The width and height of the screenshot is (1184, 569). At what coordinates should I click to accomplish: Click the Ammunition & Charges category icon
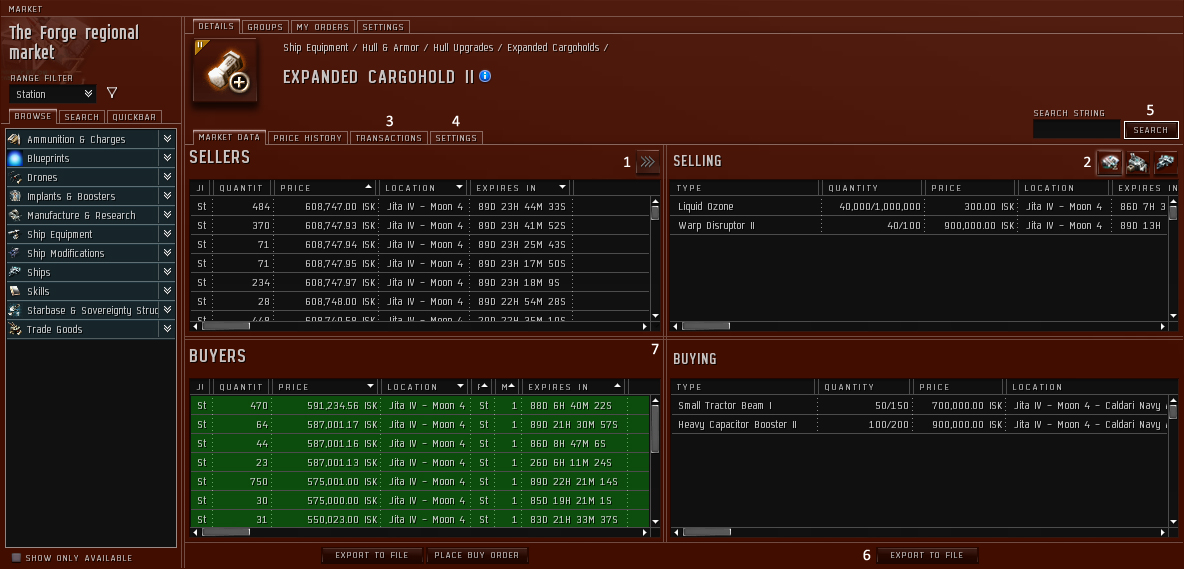(x=15, y=140)
